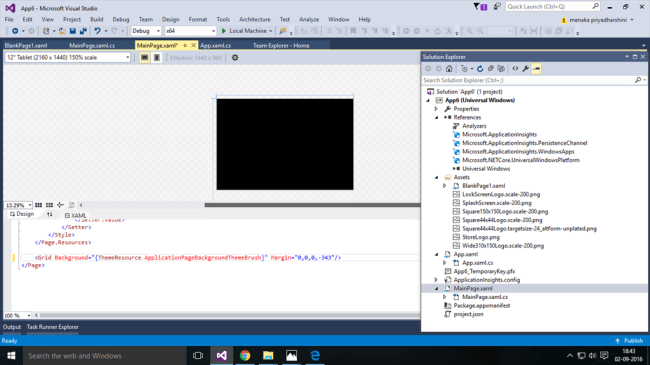Save all files with toolbar icon
Screen dimensions: 650x365
pos(83,31)
